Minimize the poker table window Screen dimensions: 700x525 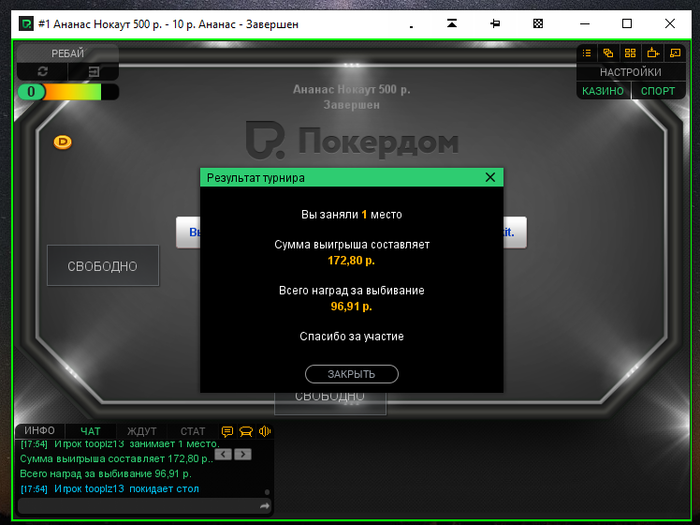pos(585,24)
